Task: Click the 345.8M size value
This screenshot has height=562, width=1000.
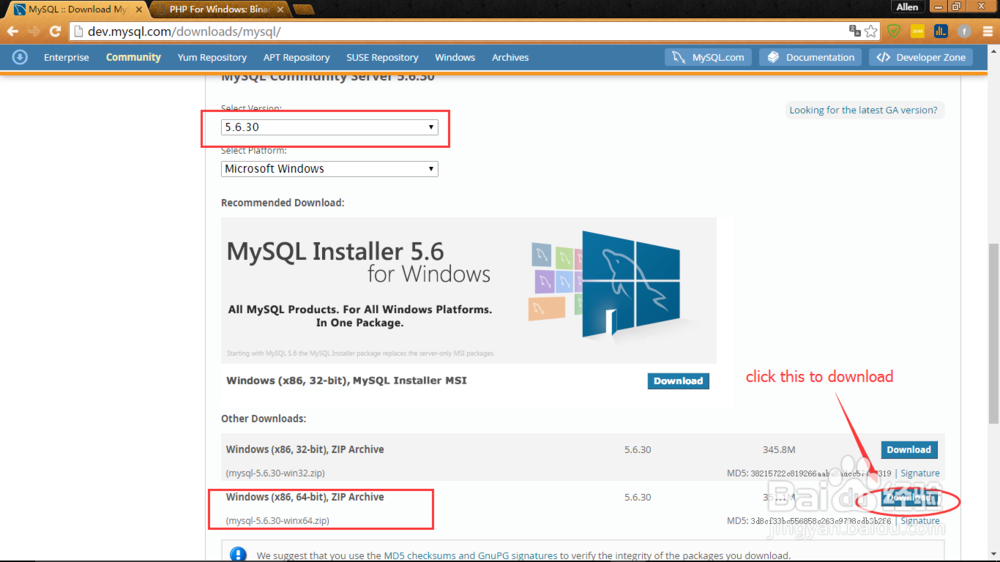Action: (779, 450)
